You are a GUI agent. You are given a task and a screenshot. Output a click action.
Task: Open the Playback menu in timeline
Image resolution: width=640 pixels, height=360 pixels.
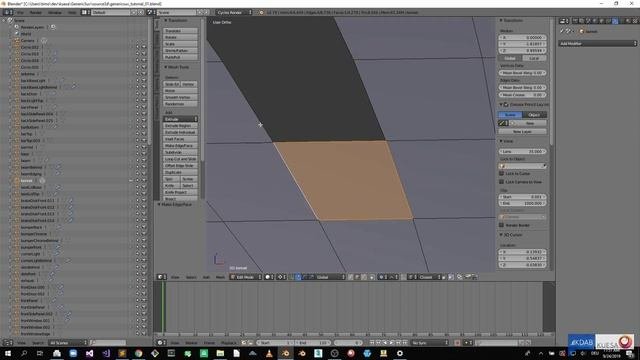(229, 342)
